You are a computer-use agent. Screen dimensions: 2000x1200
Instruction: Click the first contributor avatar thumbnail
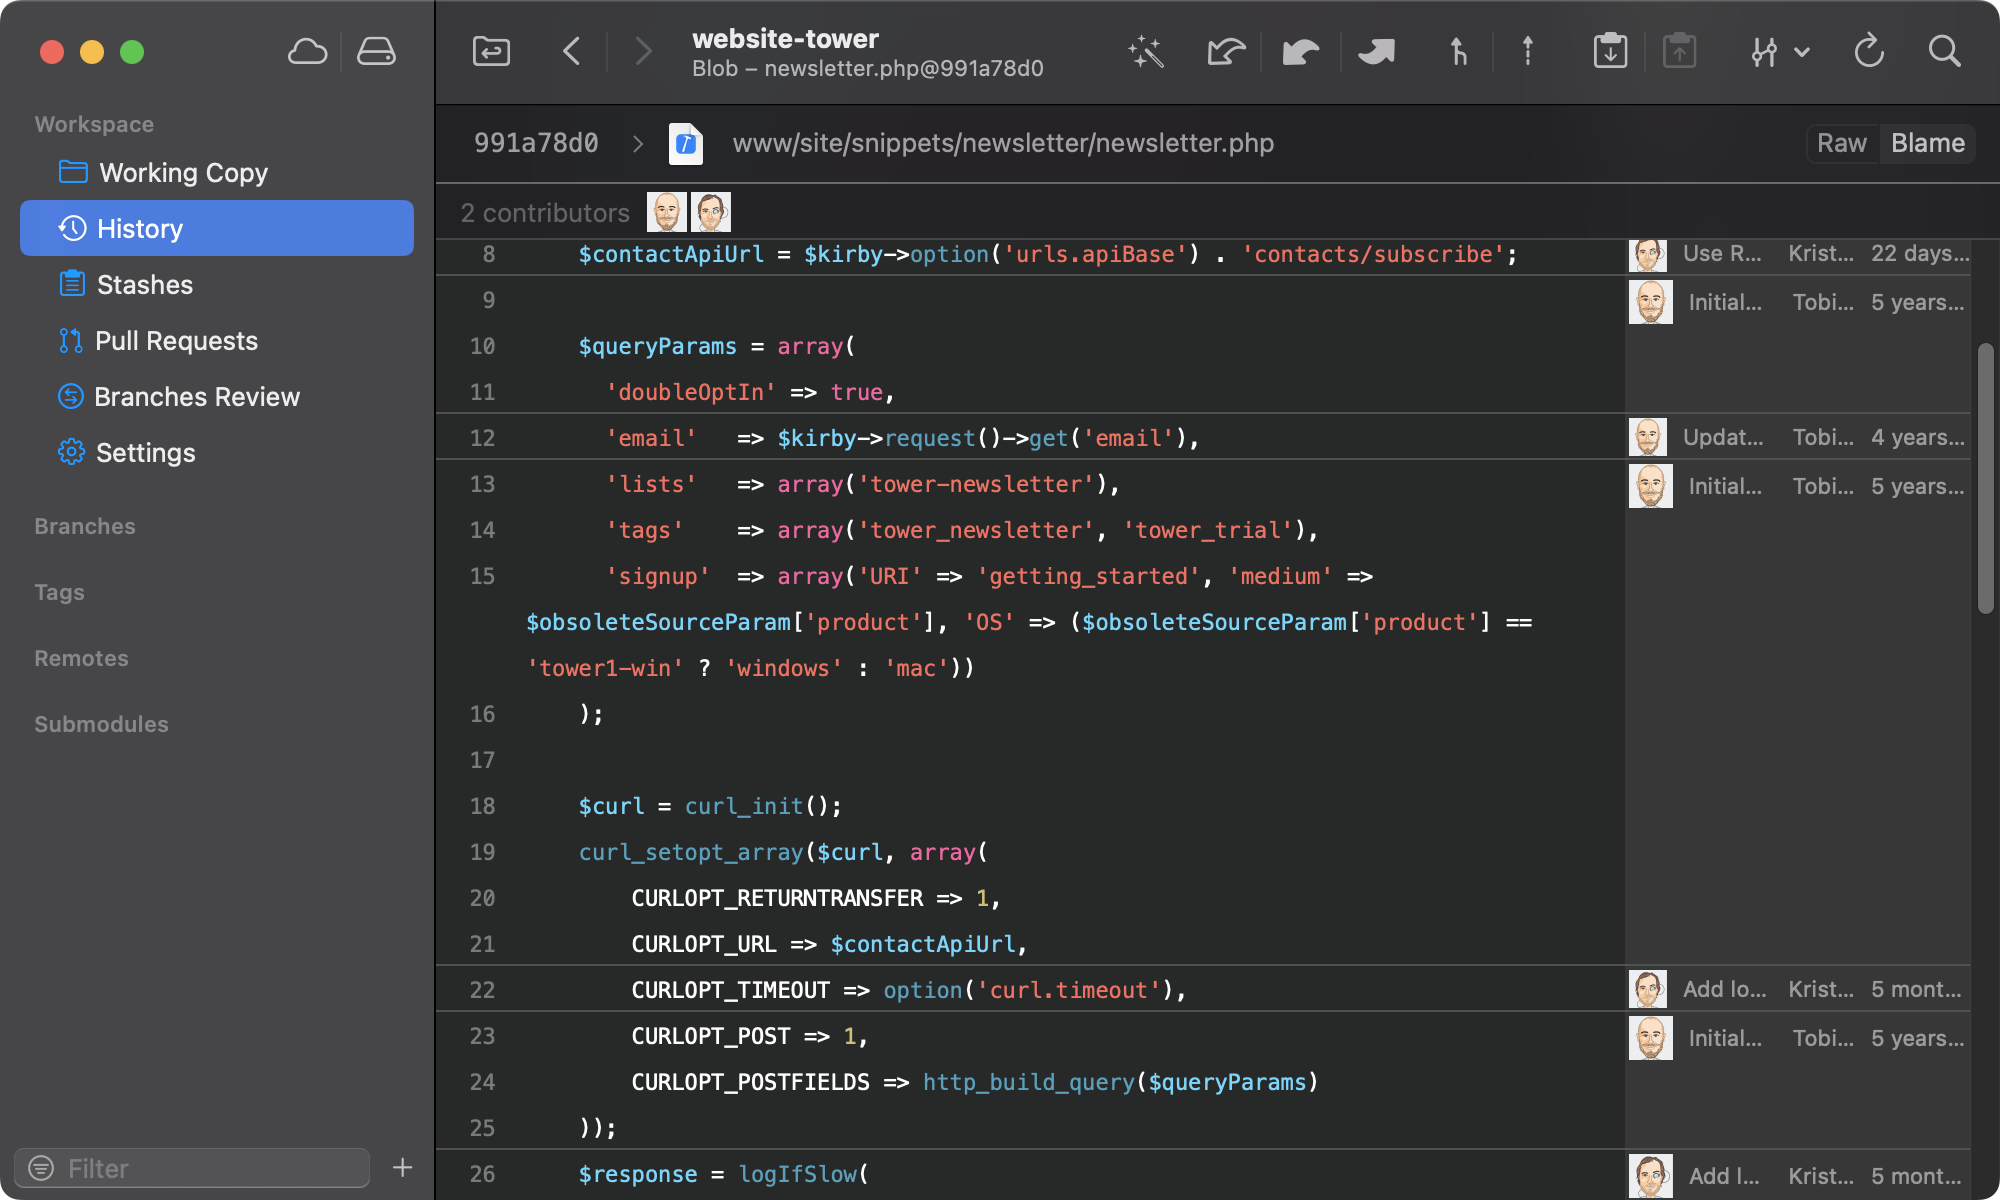(x=667, y=210)
